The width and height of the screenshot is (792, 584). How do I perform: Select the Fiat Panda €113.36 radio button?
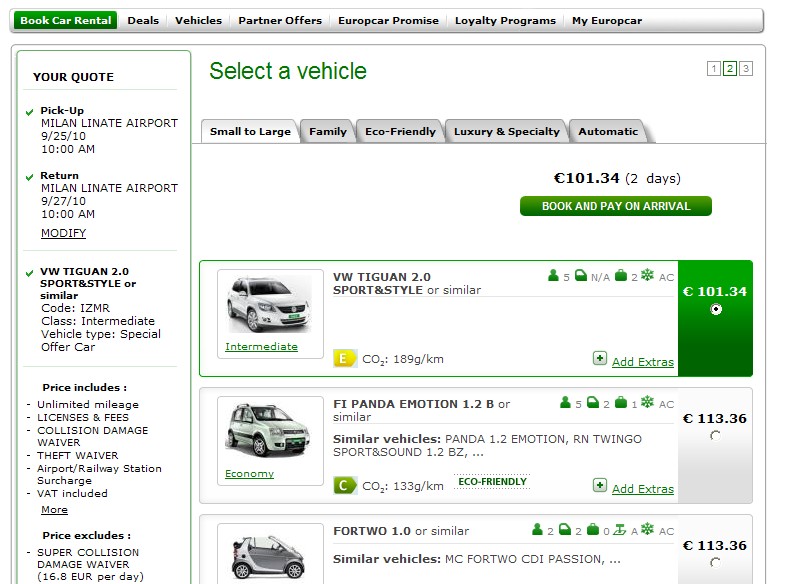(715, 436)
